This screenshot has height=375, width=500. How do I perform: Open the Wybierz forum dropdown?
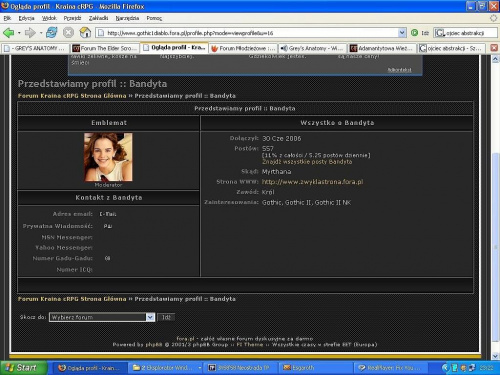[102, 317]
